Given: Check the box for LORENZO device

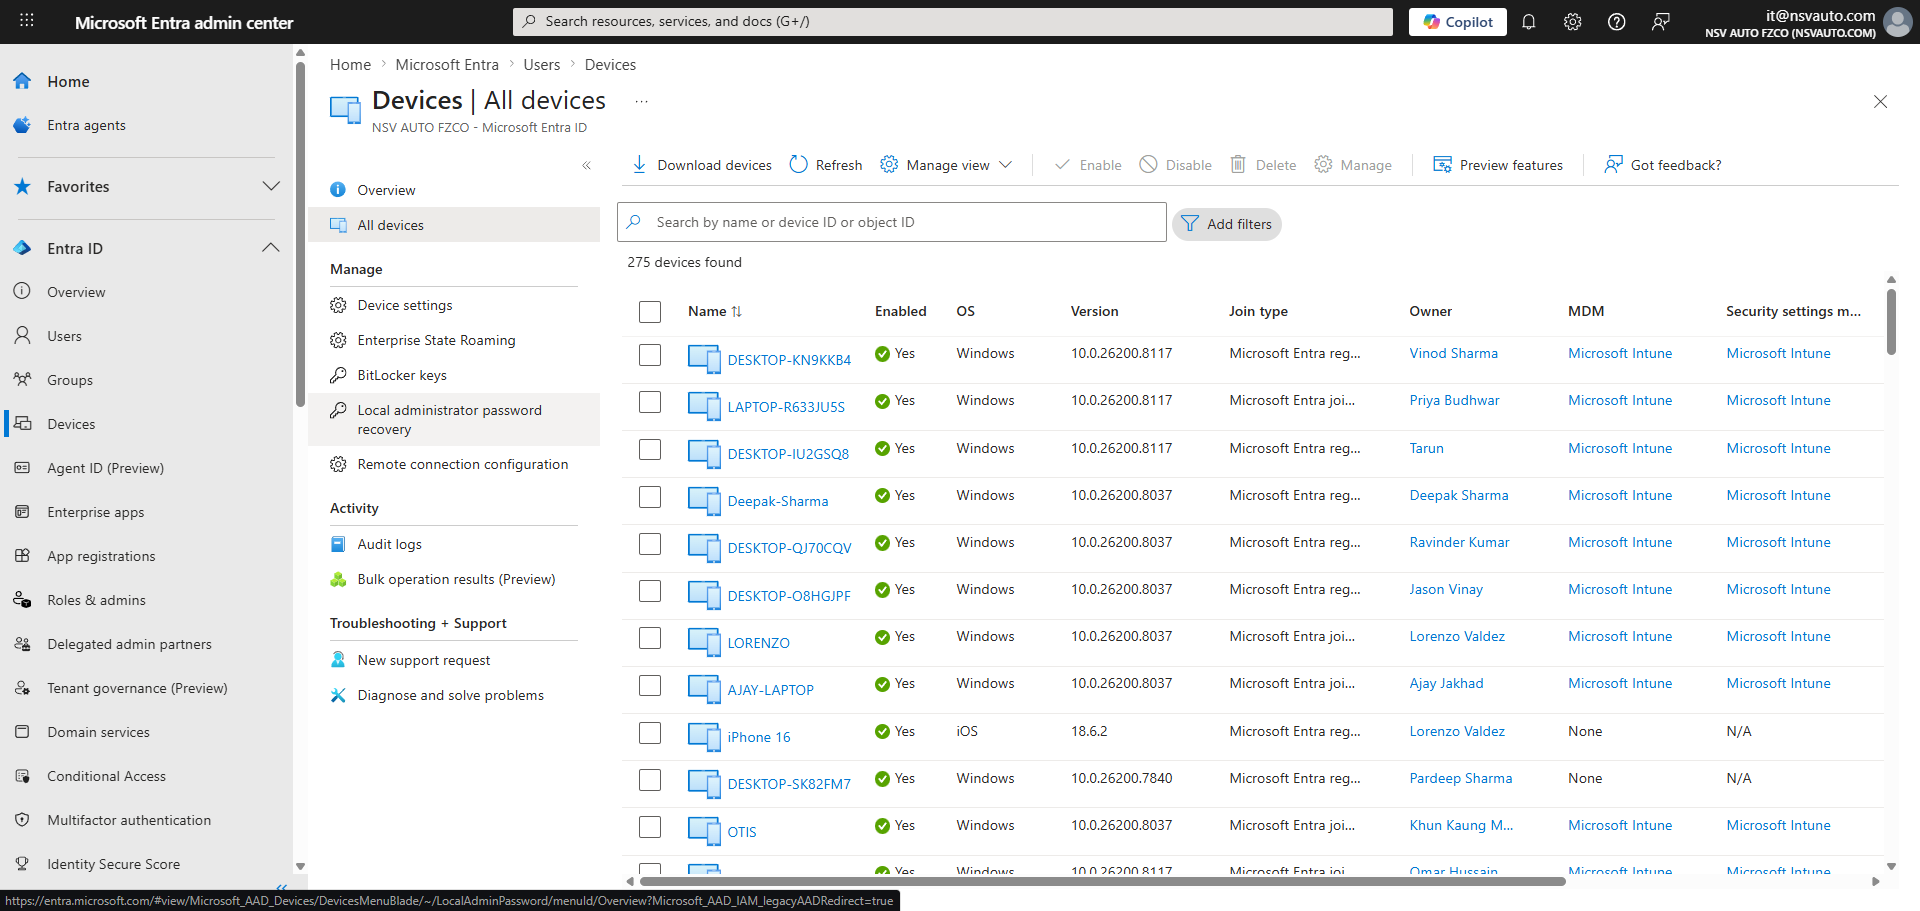Looking at the screenshot, I should point(650,638).
